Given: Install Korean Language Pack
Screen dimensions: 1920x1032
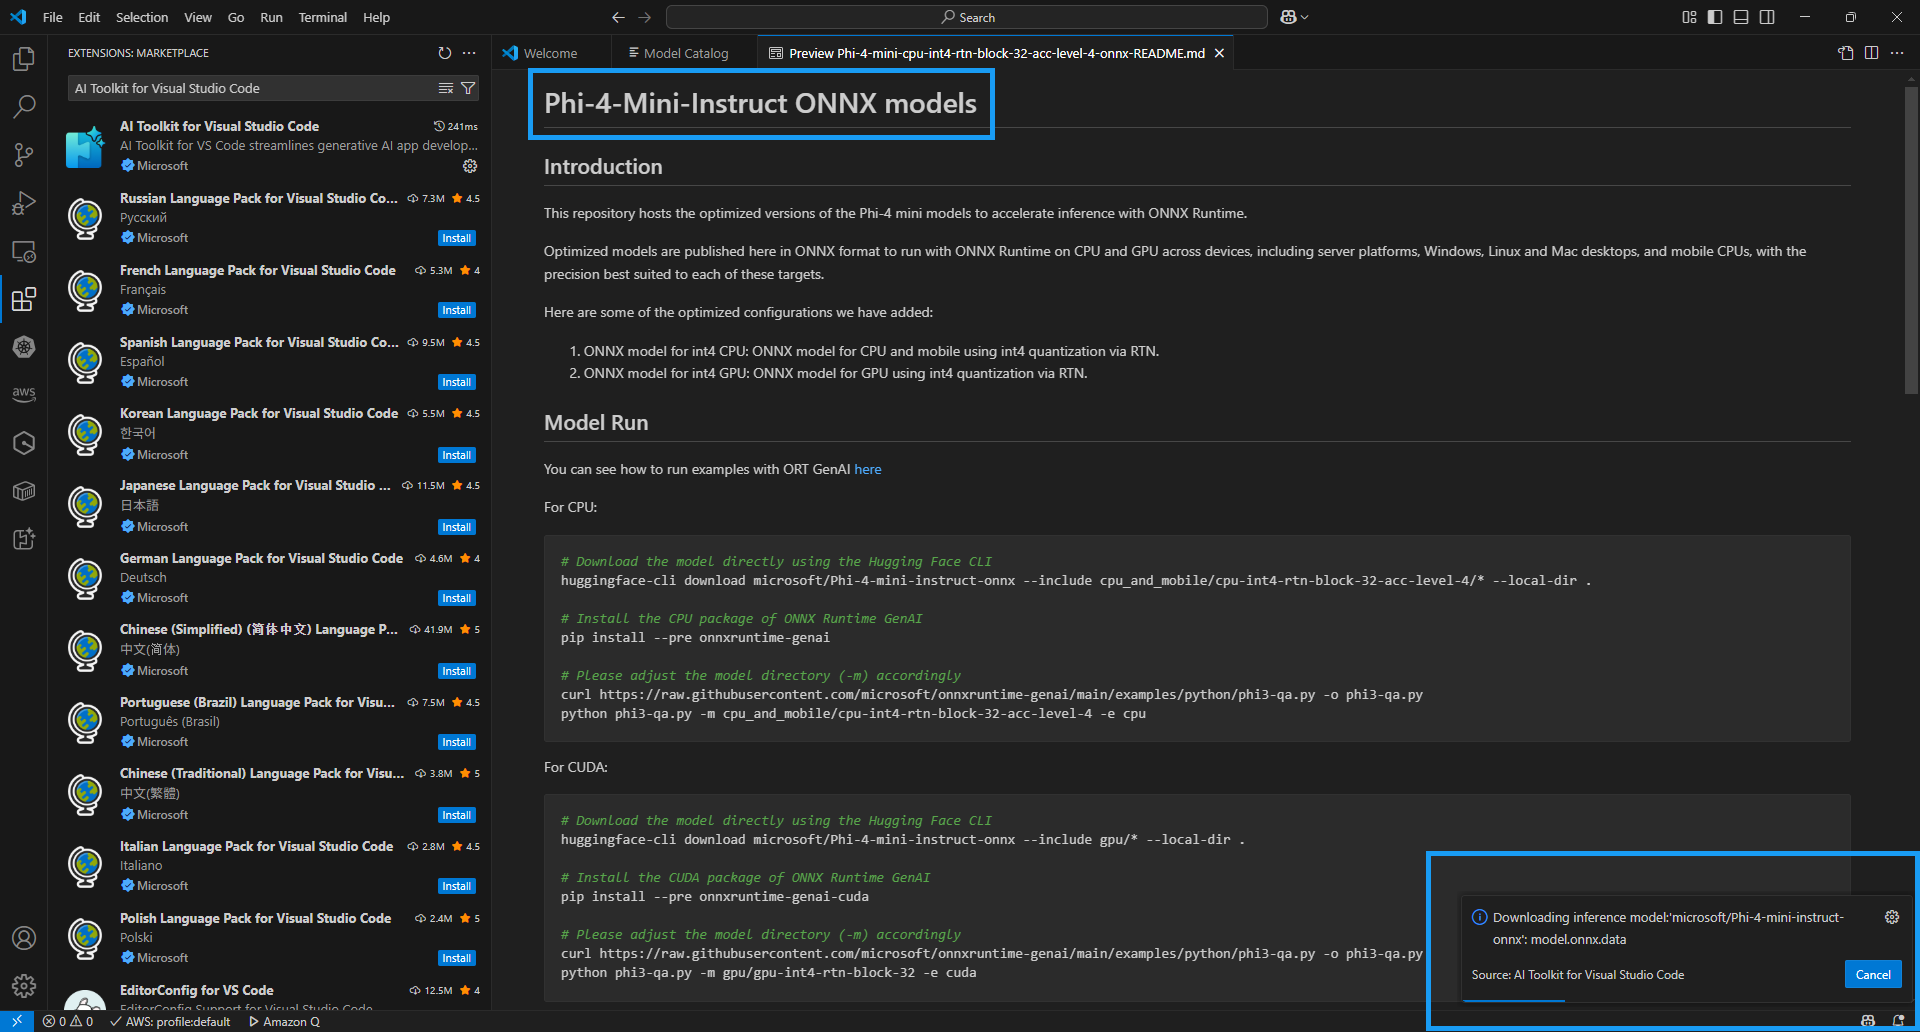Looking at the screenshot, I should tap(457, 455).
